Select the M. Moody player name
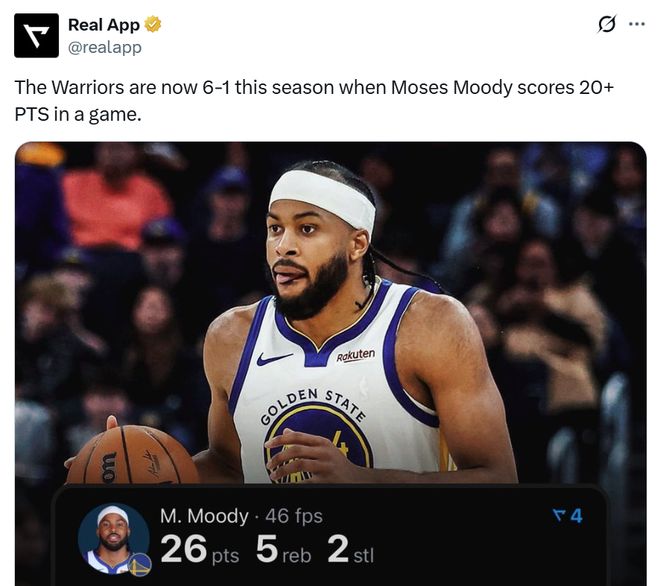 pos(204,516)
